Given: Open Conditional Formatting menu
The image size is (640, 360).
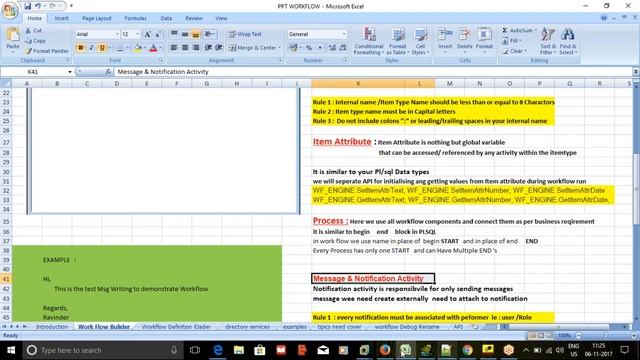Looking at the screenshot, I should click(369, 41).
